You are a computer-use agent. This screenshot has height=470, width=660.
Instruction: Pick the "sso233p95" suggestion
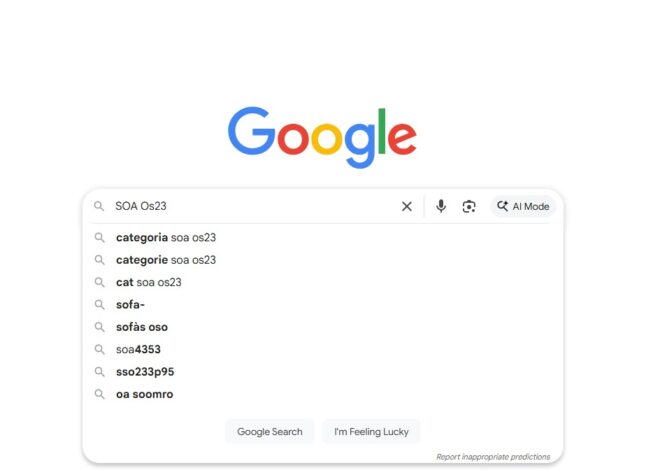tap(145, 372)
